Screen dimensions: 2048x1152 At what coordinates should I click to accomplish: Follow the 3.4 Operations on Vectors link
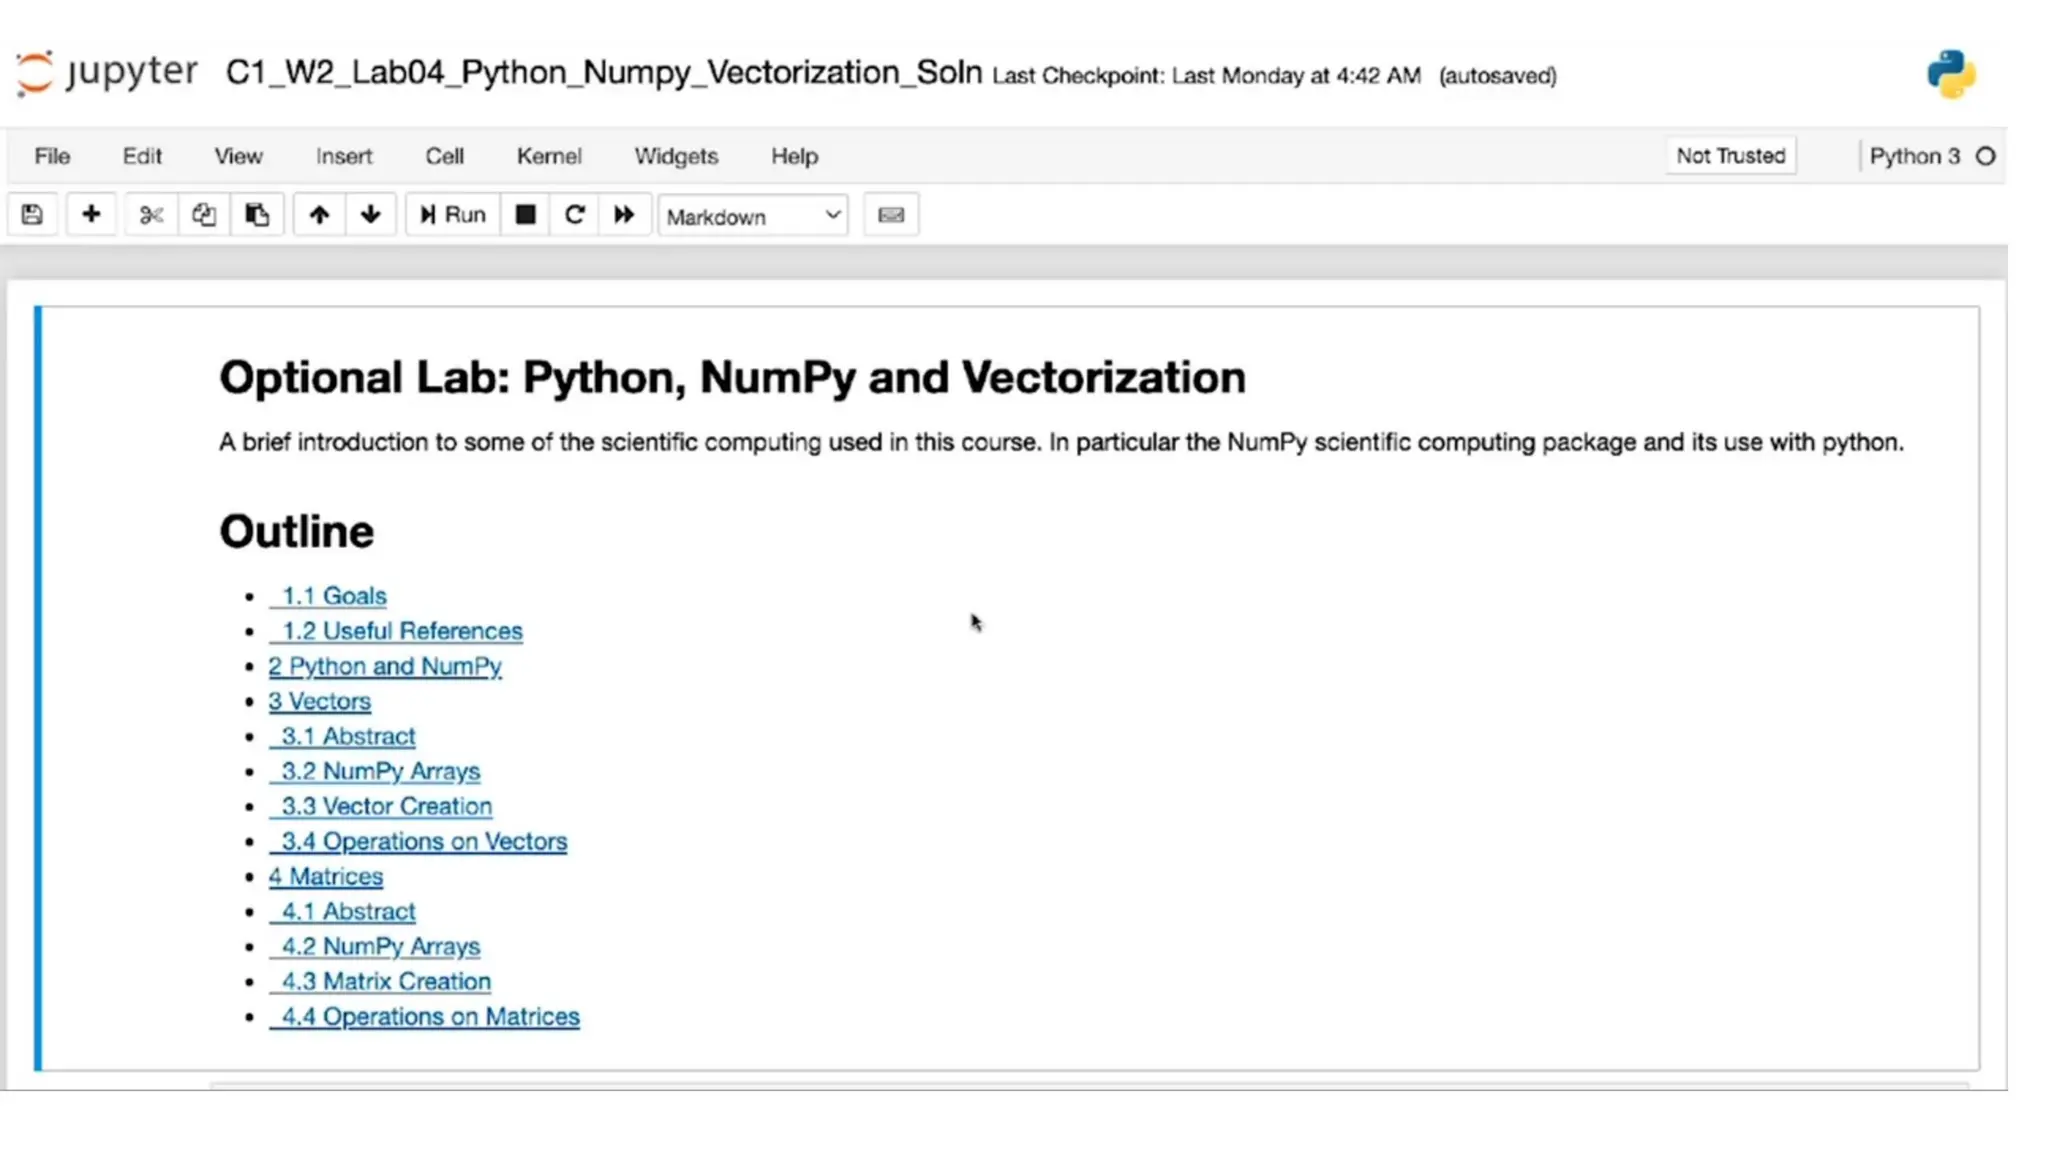pyautogui.click(x=424, y=842)
